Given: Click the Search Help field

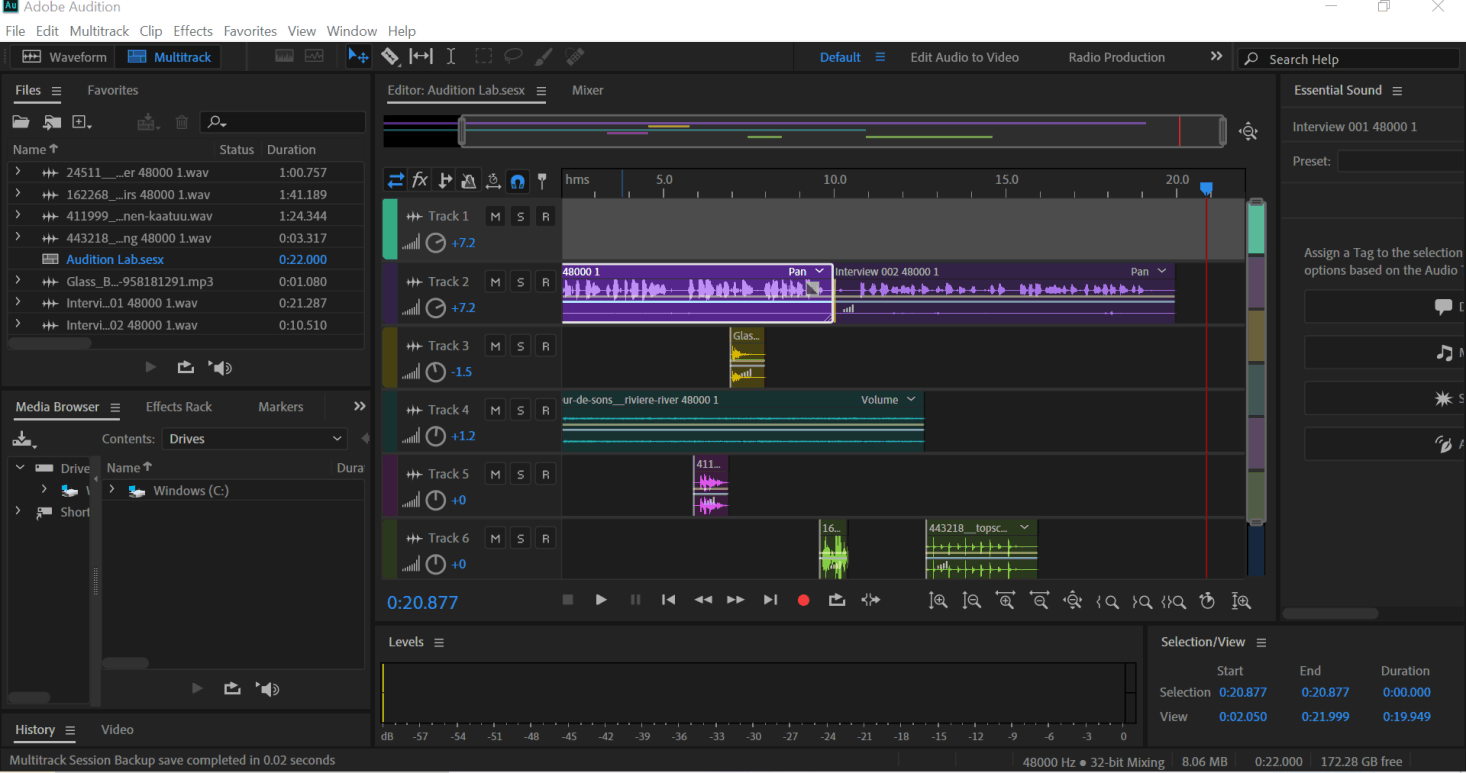Looking at the screenshot, I should [1348, 59].
